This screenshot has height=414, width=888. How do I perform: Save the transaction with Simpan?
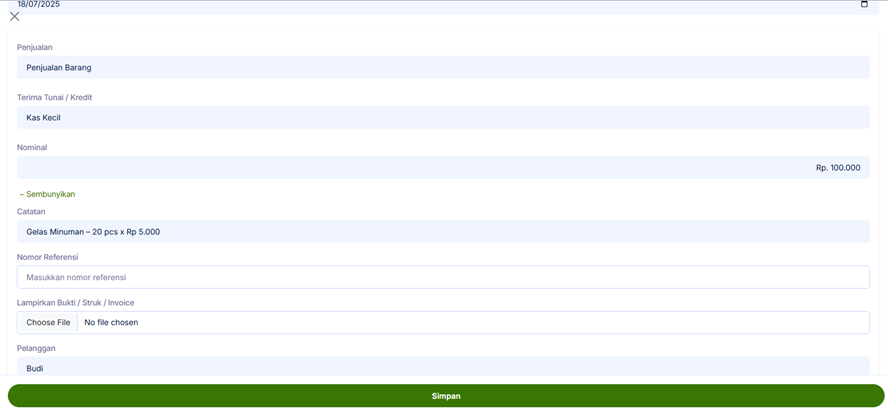pyautogui.click(x=445, y=396)
